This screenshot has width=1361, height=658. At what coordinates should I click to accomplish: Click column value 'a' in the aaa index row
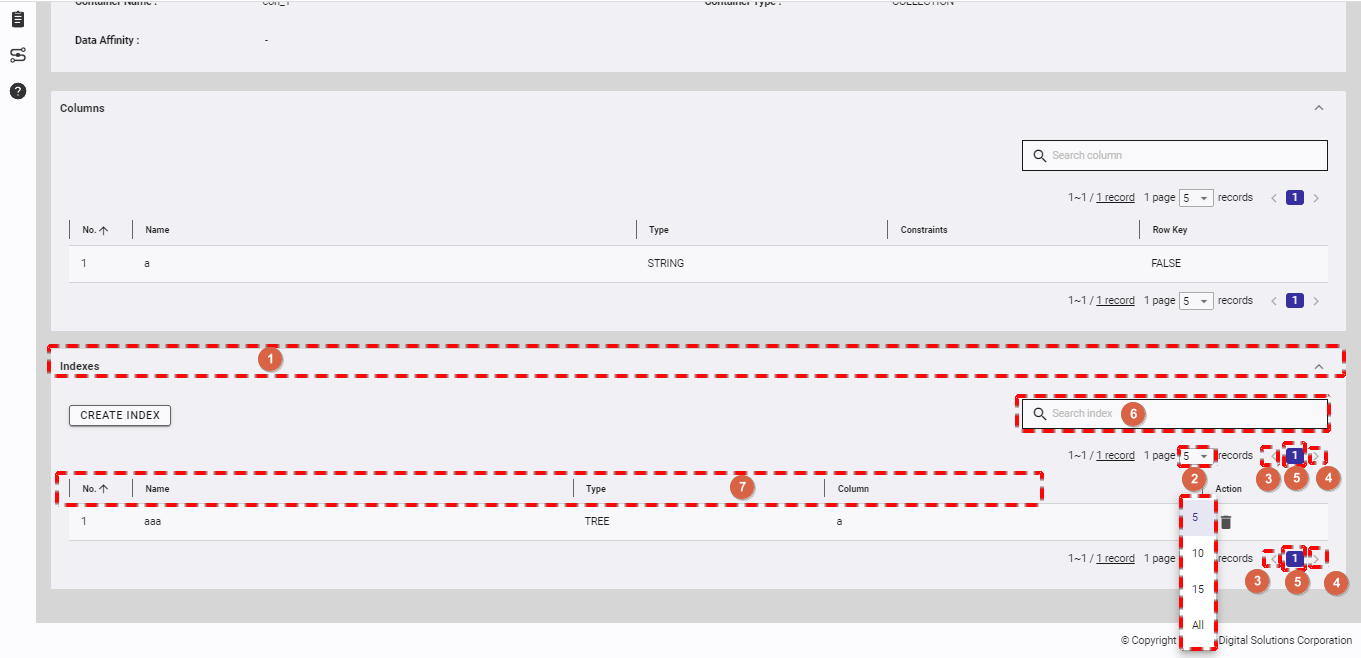(841, 522)
